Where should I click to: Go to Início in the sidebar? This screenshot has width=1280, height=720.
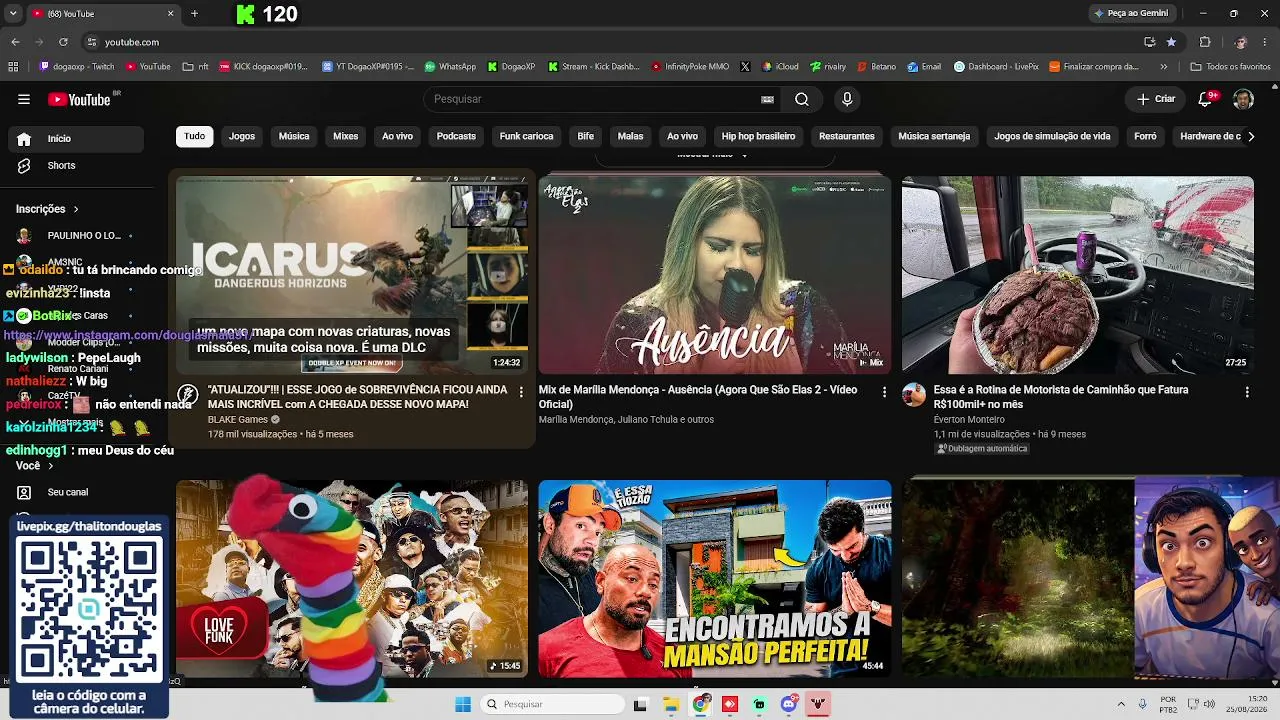(75, 139)
